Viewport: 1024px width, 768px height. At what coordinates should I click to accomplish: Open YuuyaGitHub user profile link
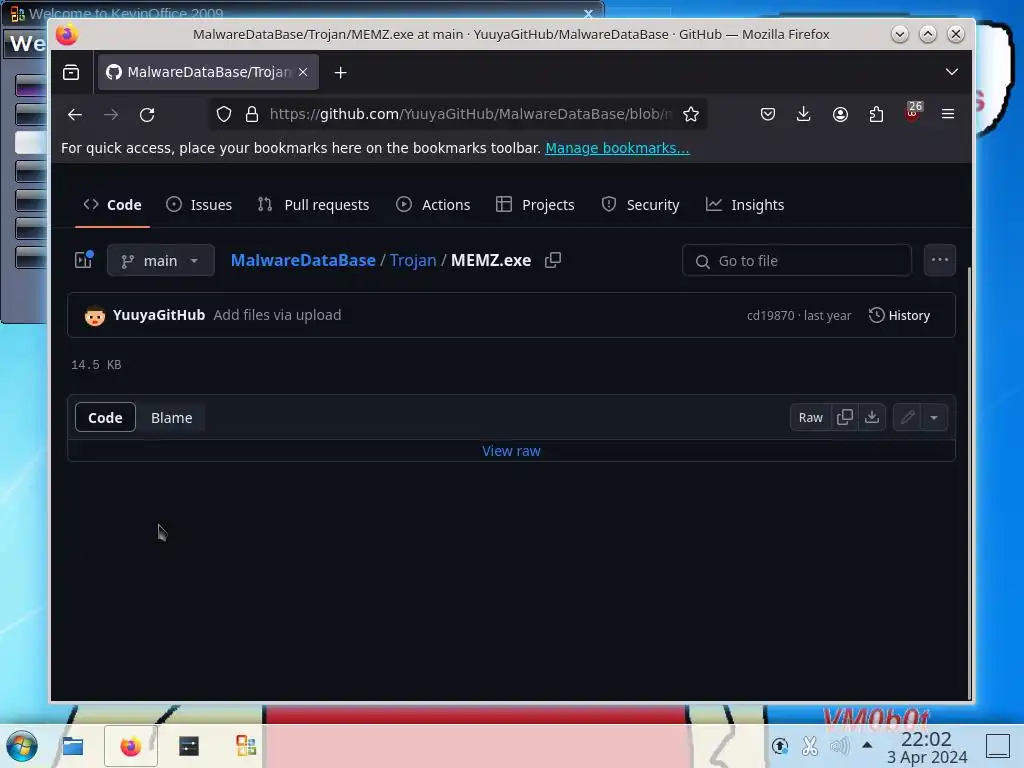coord(159,315)
